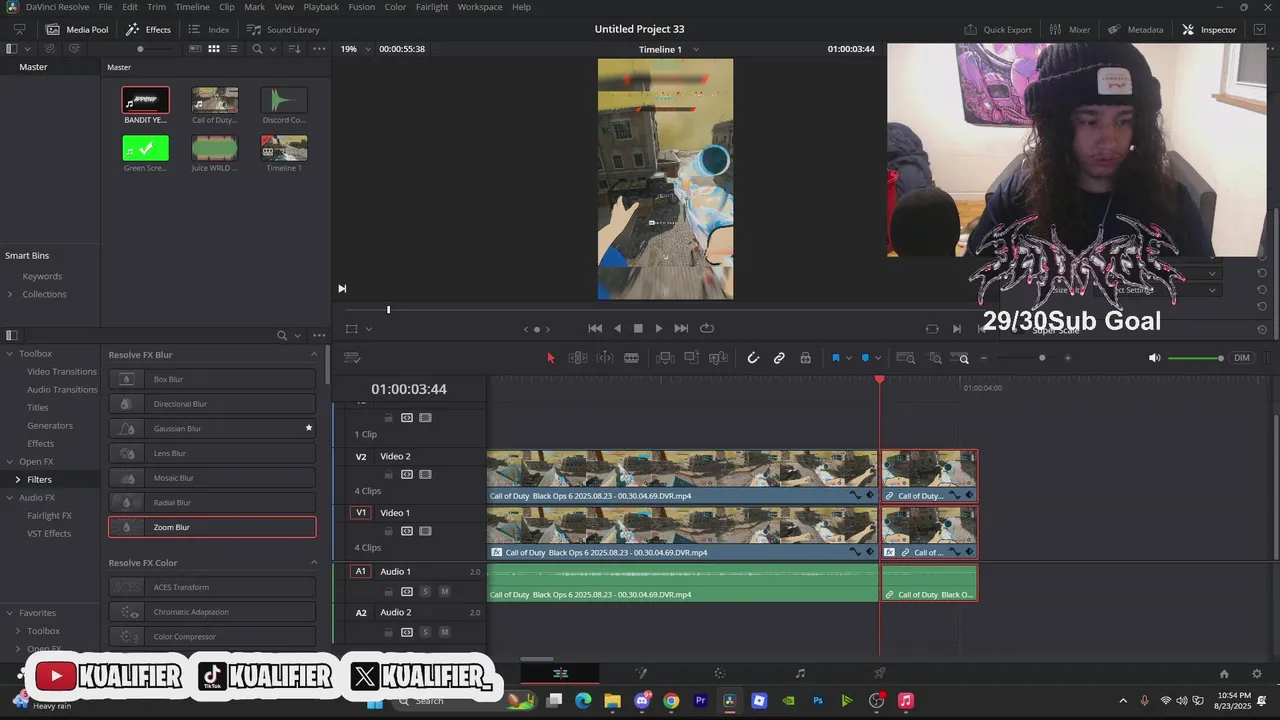
Task: Open the Timeline menu
Action: [x=192, y=7]
